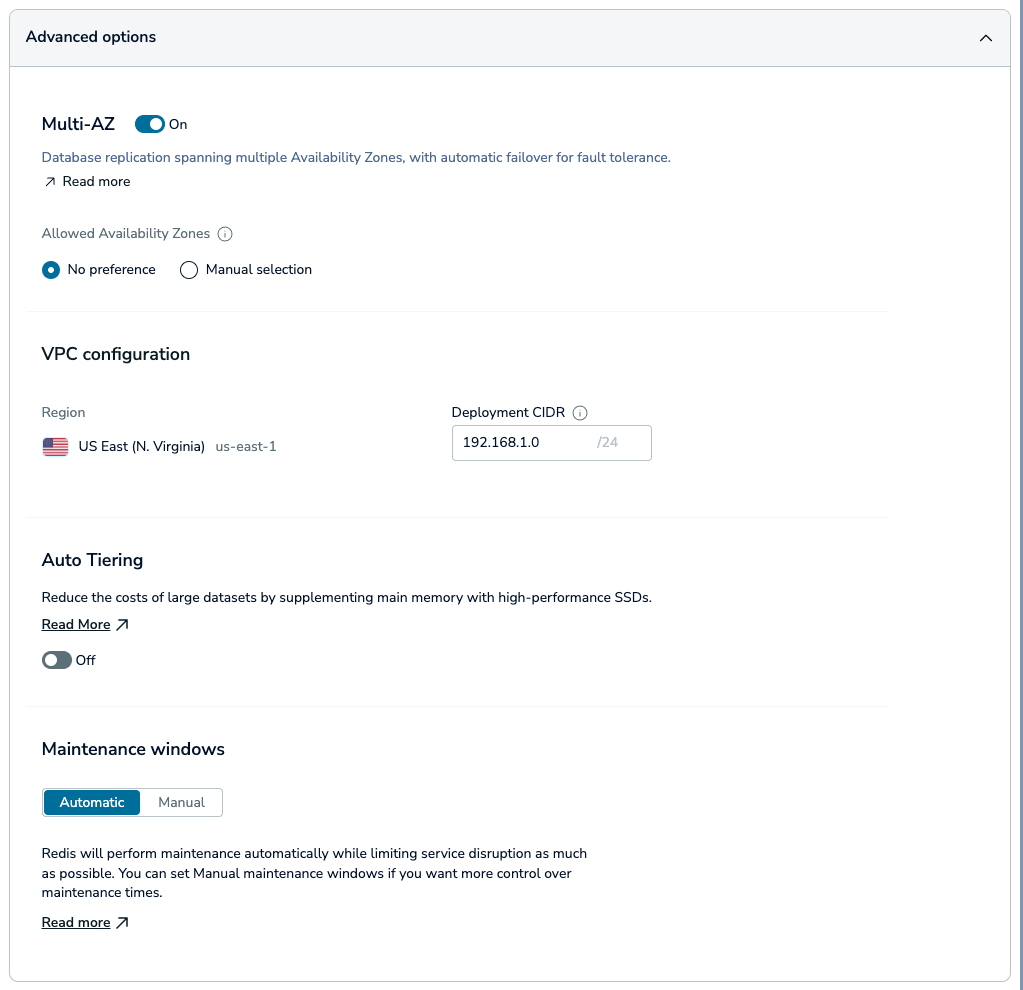
Task: Open the Multi-AZ Read more link
Action: pos(96,181)
